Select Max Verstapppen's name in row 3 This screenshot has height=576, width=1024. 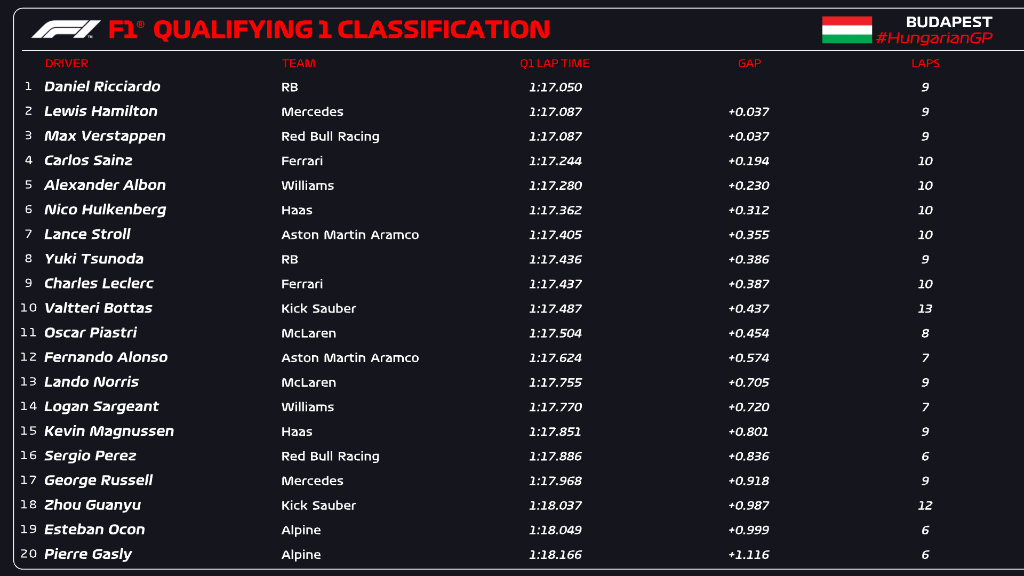click(x=105, y=136)
